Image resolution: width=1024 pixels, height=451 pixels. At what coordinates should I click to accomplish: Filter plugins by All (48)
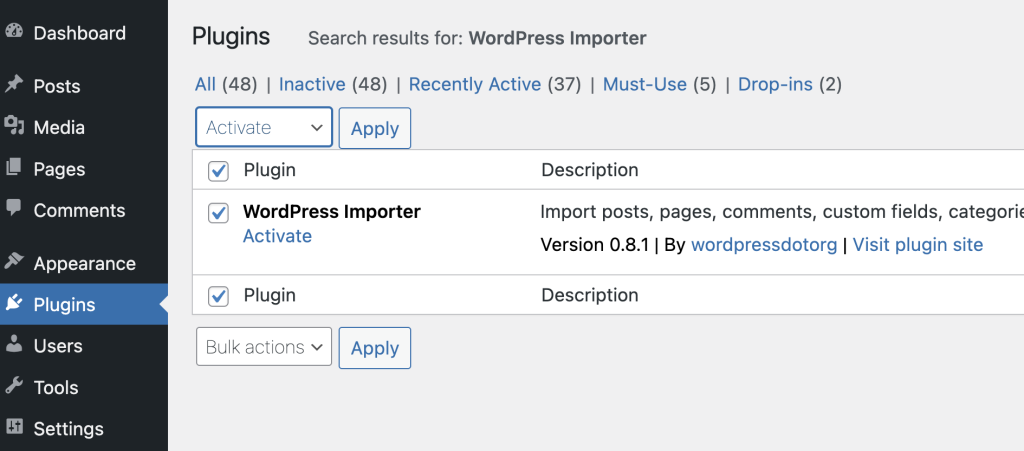226,84
